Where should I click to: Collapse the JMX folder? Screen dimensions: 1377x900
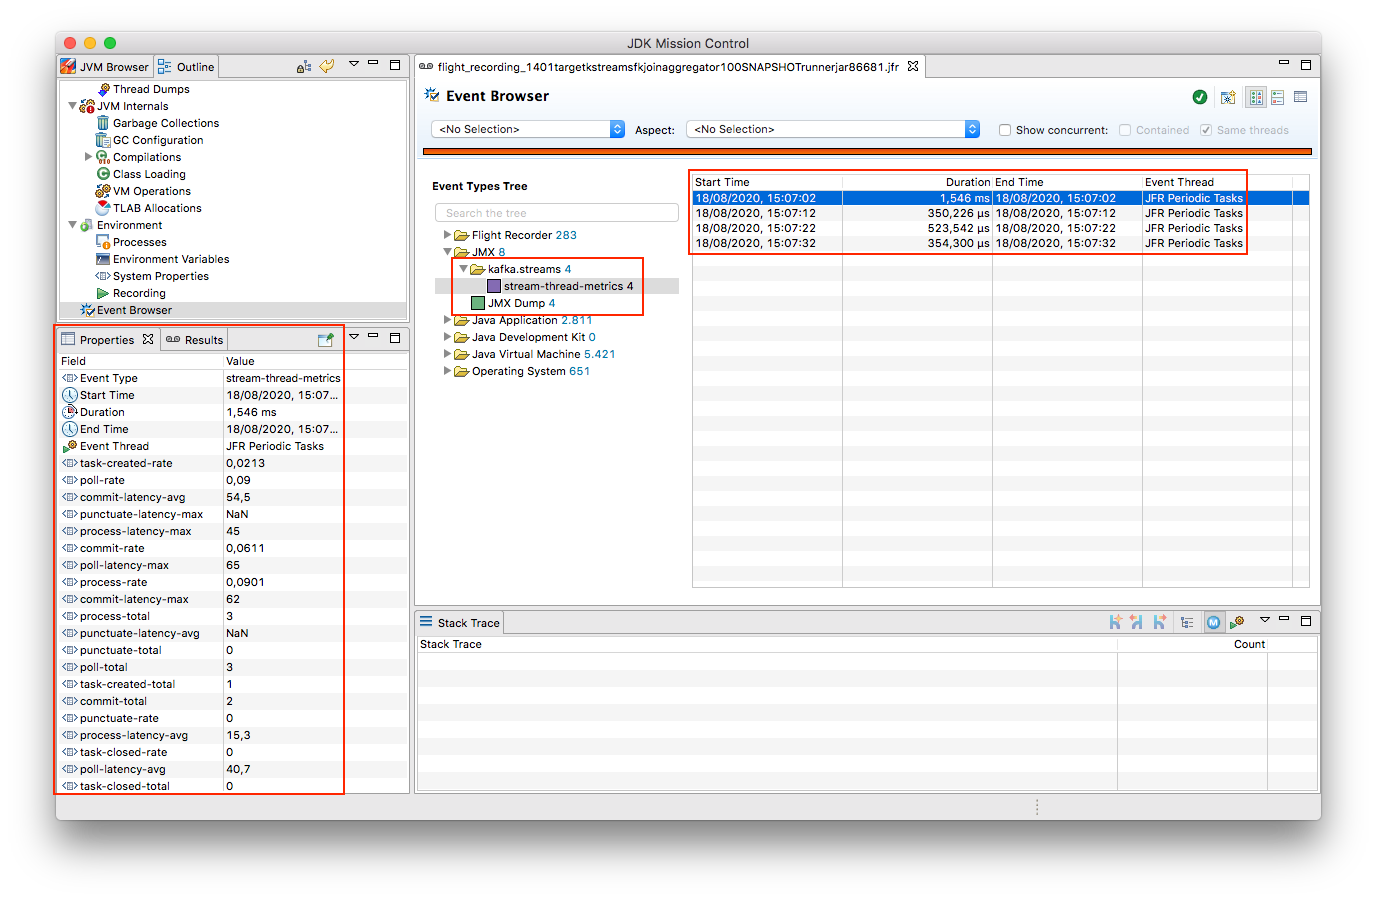(447, 252)
